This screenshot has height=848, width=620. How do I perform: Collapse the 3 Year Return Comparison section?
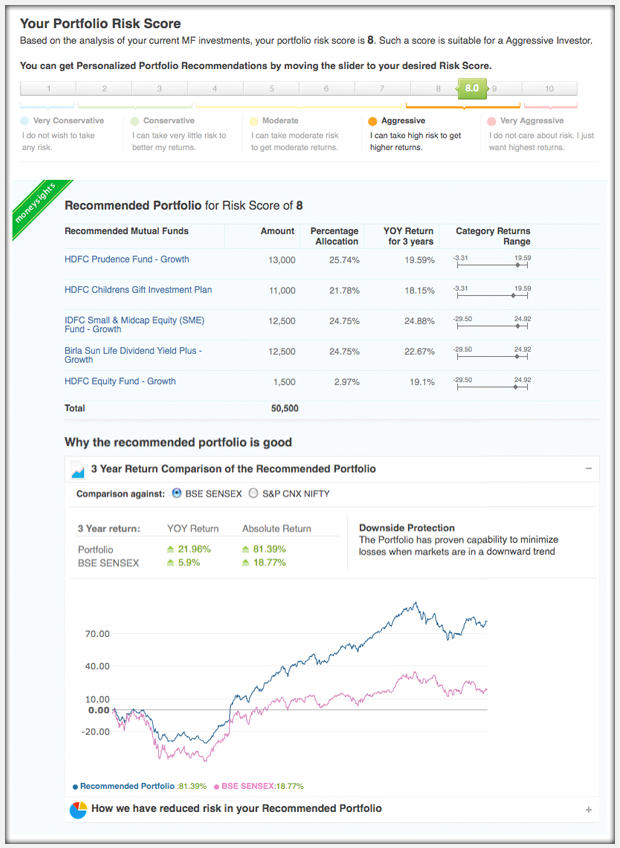(x=589, y=468)
